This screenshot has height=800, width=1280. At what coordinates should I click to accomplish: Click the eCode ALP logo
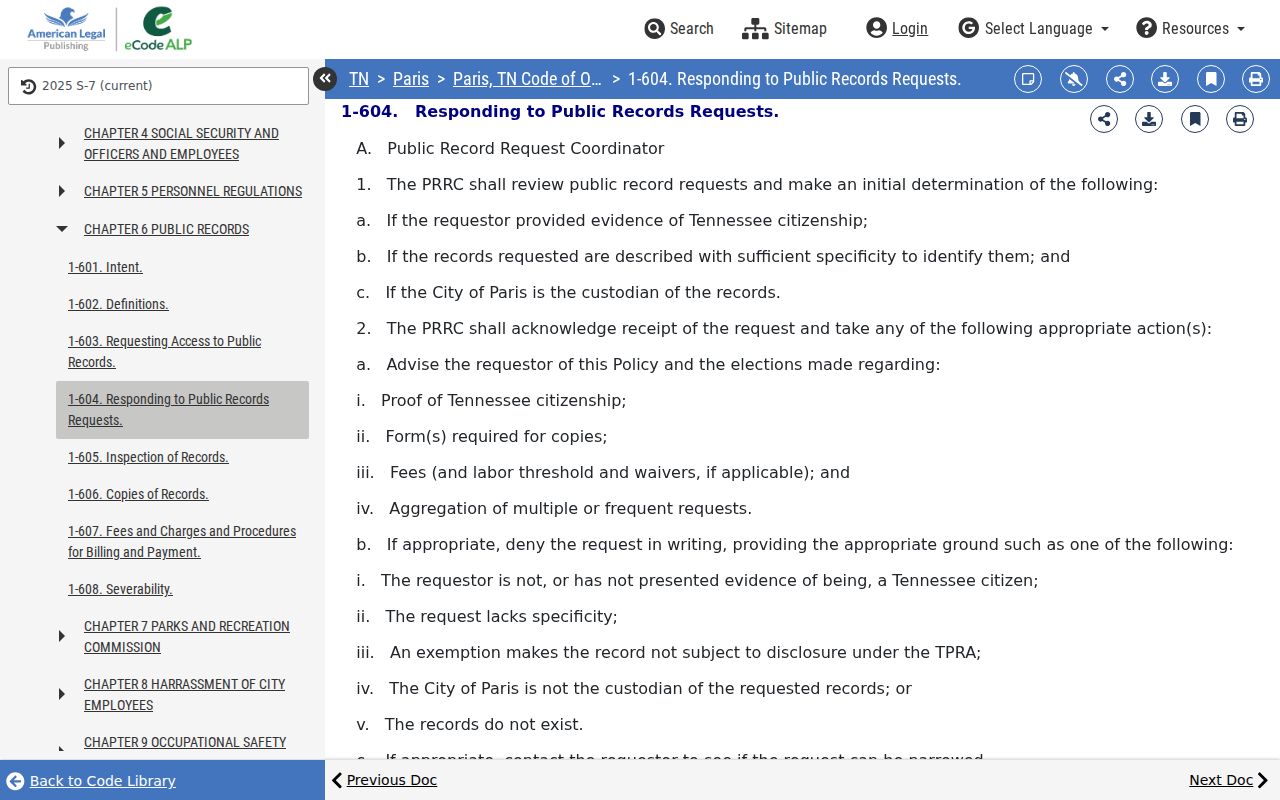pyautogui.click(x=158, y=29)
